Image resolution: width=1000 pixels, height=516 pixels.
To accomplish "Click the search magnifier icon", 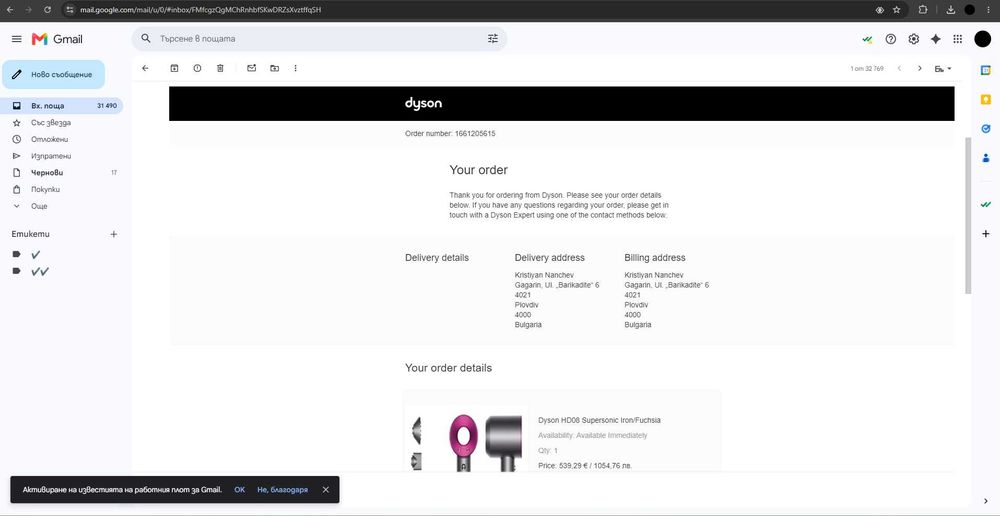I will tap(146, 39).
